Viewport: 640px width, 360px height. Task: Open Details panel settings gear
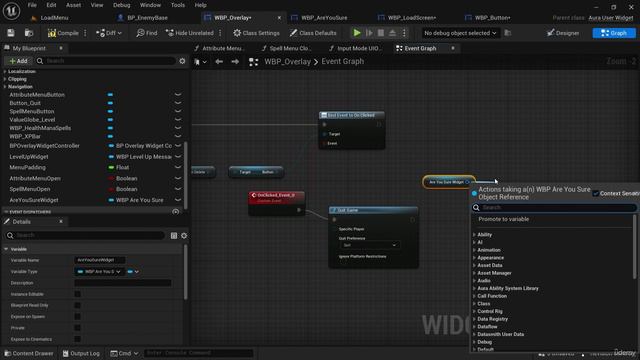(x=184, y=236)
